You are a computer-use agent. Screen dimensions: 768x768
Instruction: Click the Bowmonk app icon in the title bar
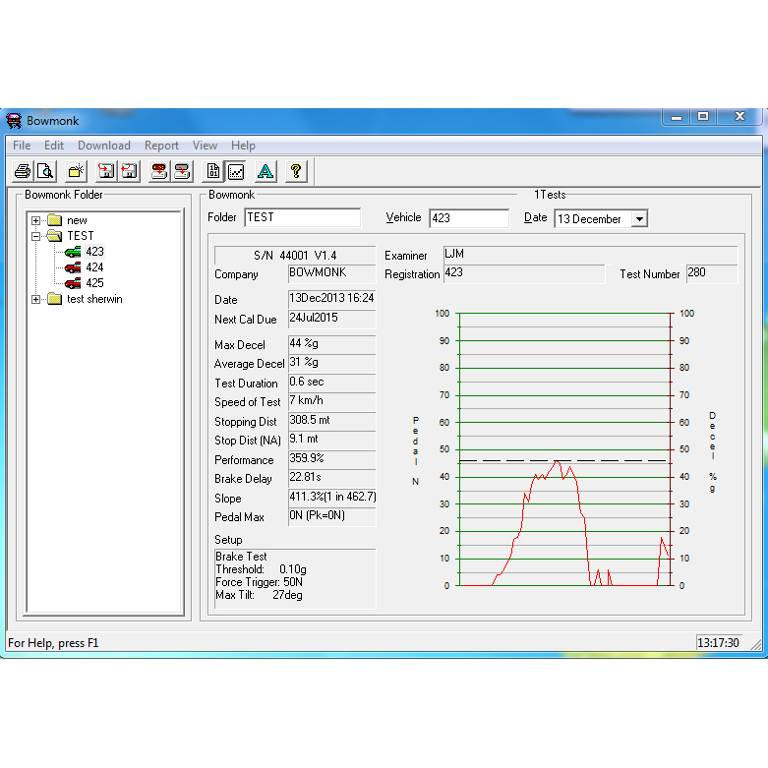(x=14, y=120)
